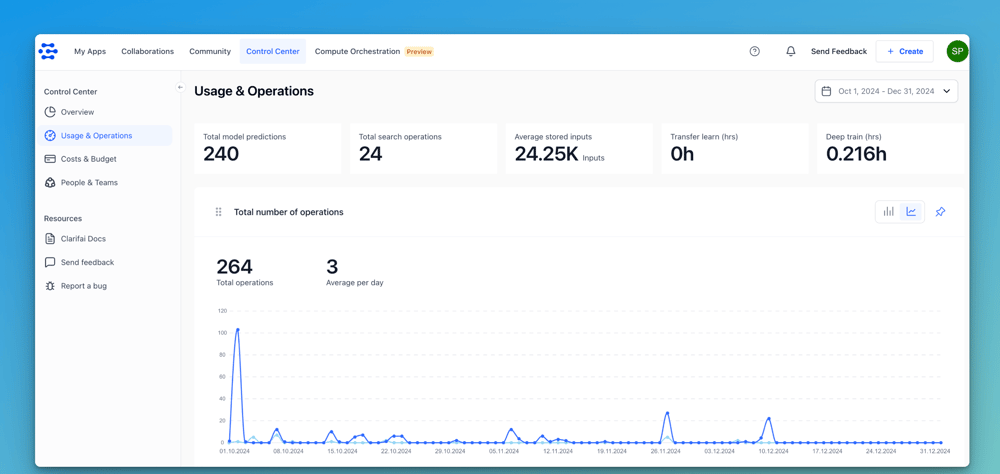Viewport: 1000px width, 474px height.
Task: Open Costs & Budget in the sidebar
Action: [88, 159]
